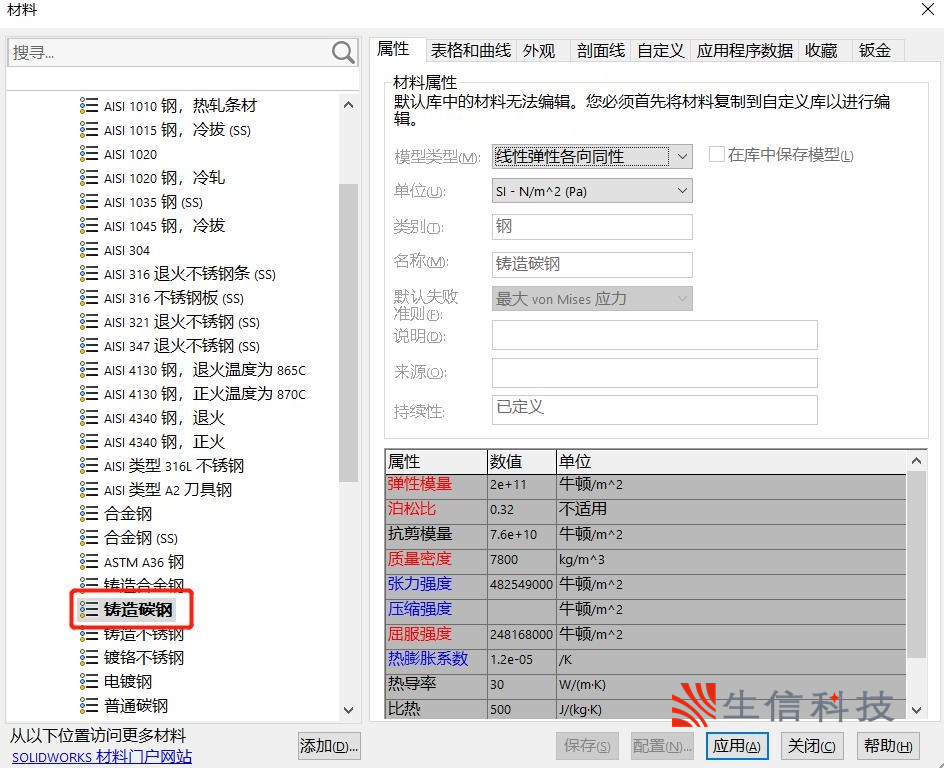The image size is (944, 768).
Task: Click icon beside AISI 4340 钢，退火
Action: click(x=88, y=418)
